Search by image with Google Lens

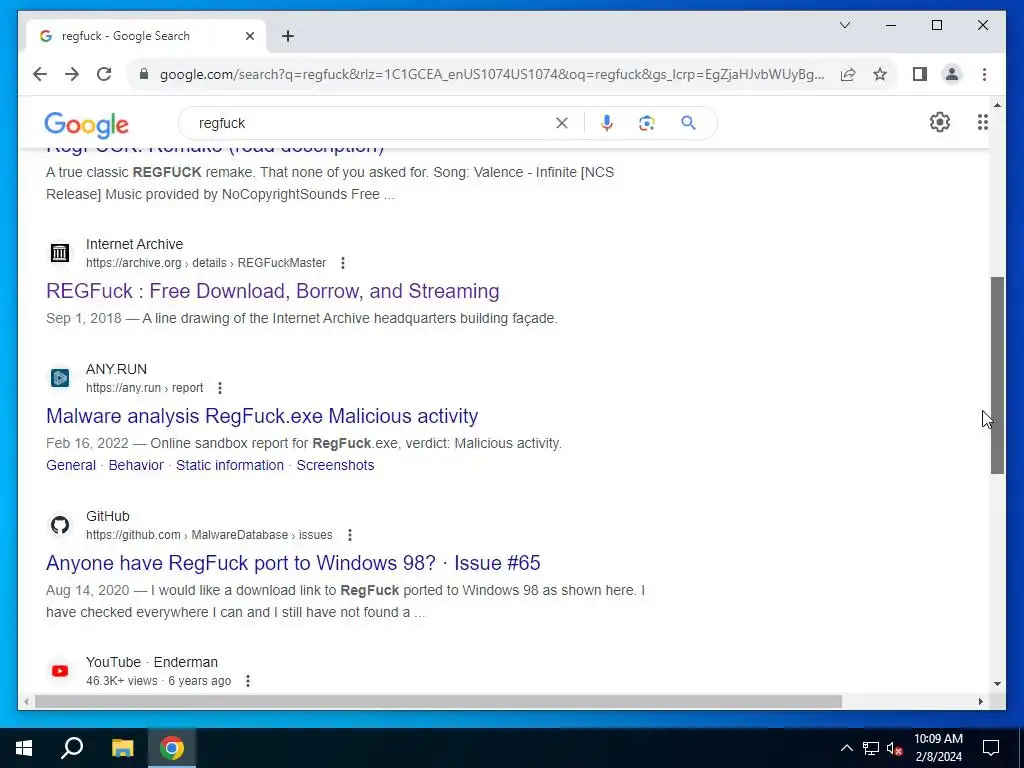coord(647,123)
